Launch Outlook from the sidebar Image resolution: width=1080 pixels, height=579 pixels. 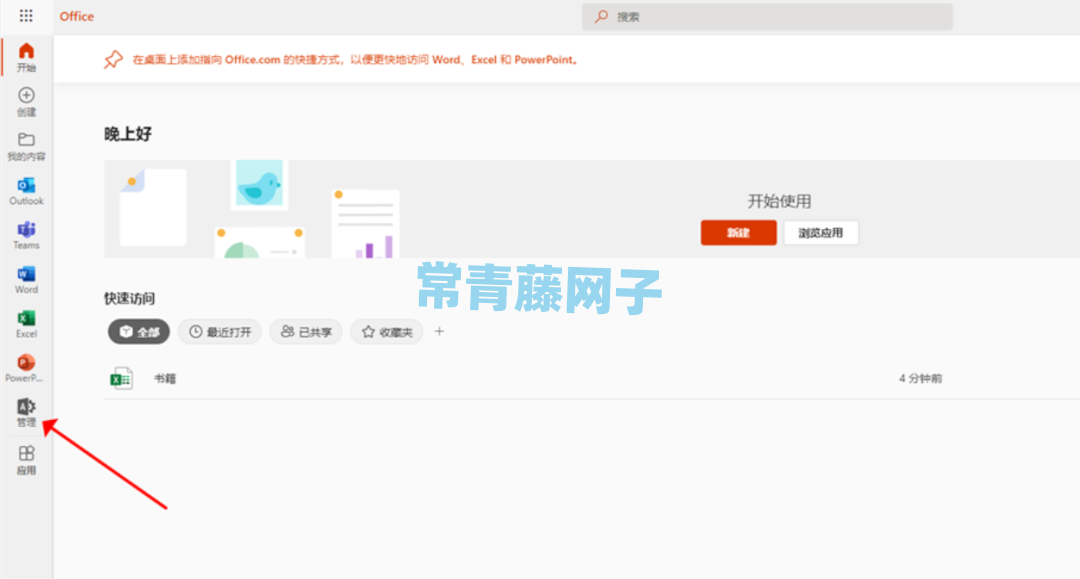(x=26, y=191)
